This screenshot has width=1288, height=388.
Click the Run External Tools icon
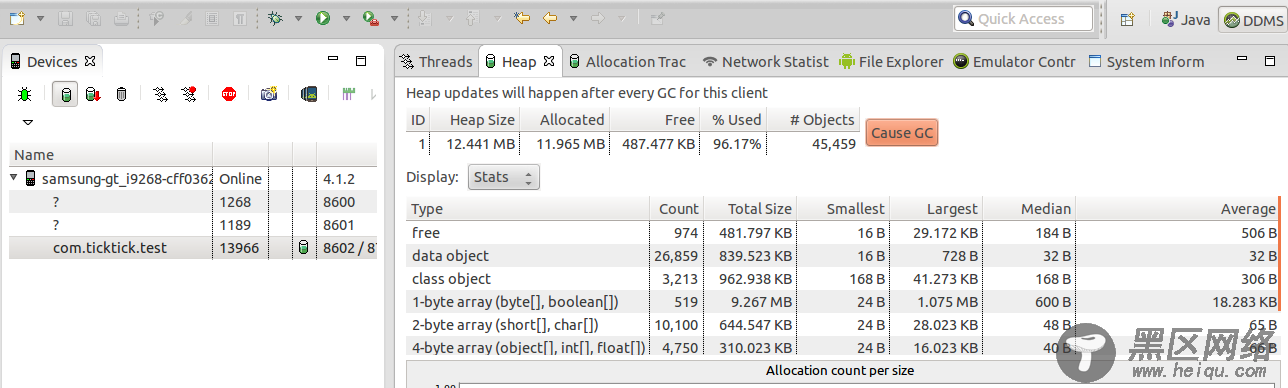tap(370, 18)
